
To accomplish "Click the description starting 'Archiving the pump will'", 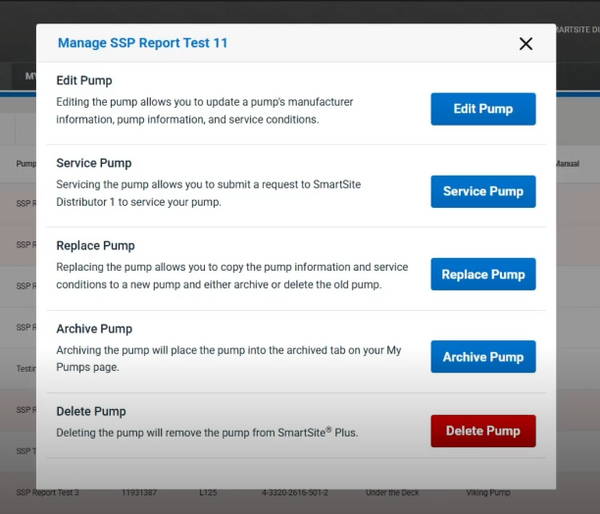I will point(228,359).
